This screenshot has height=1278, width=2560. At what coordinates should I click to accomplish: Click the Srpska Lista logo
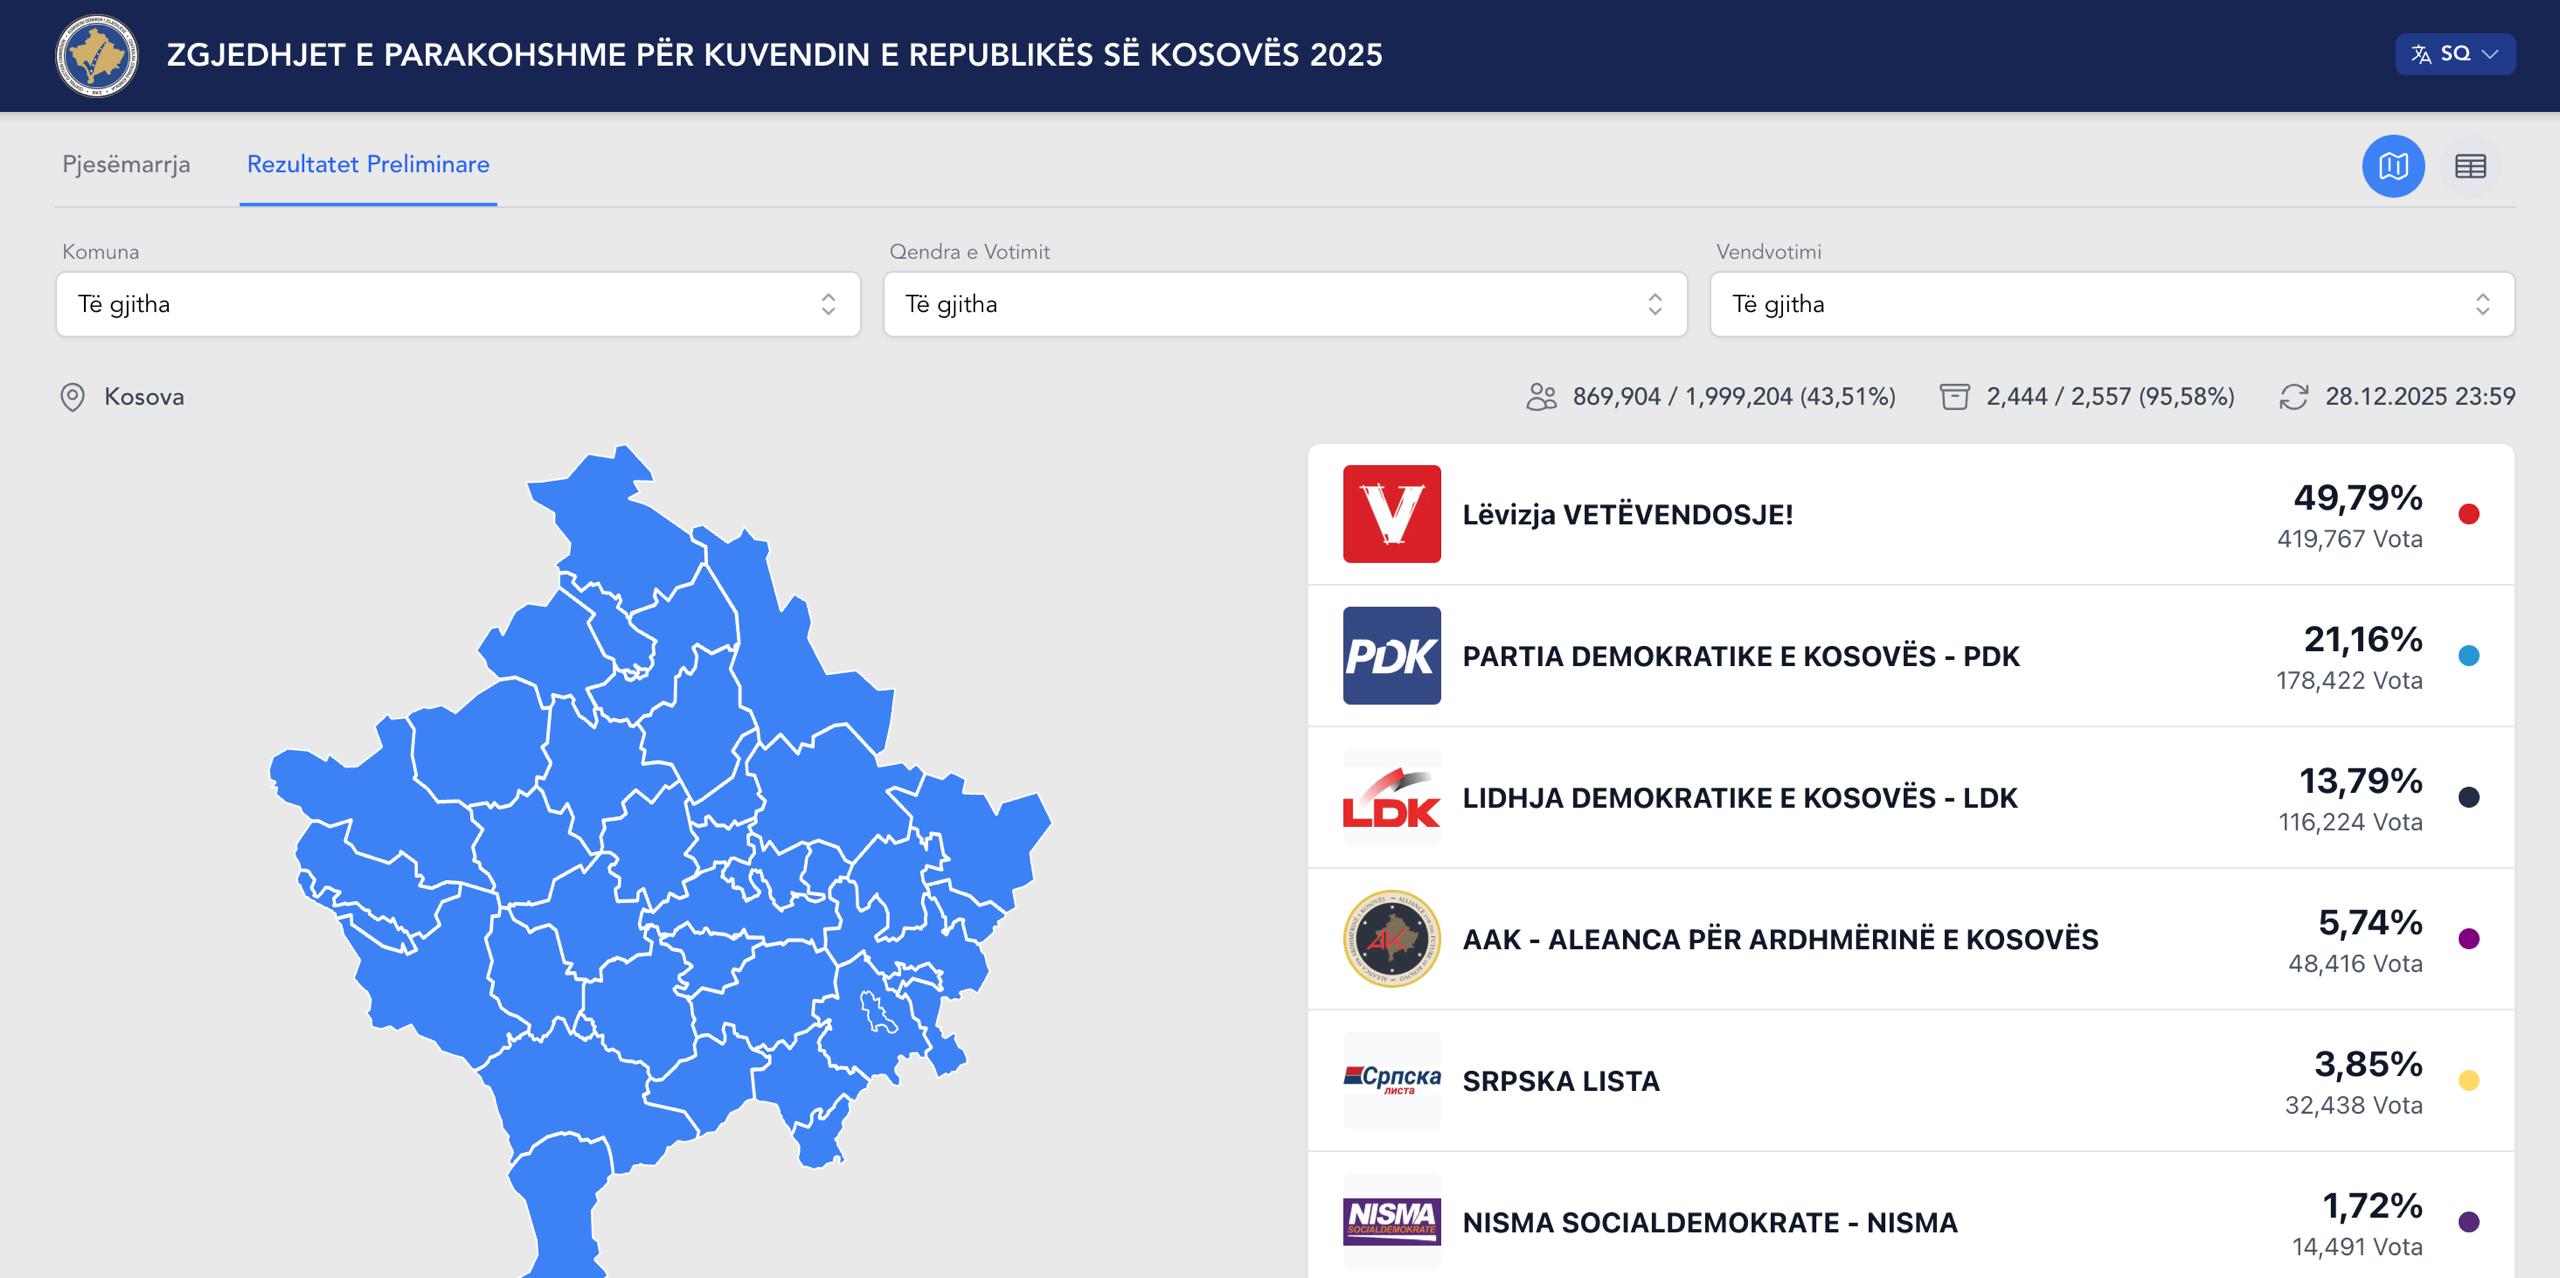click(1391, 1080)
